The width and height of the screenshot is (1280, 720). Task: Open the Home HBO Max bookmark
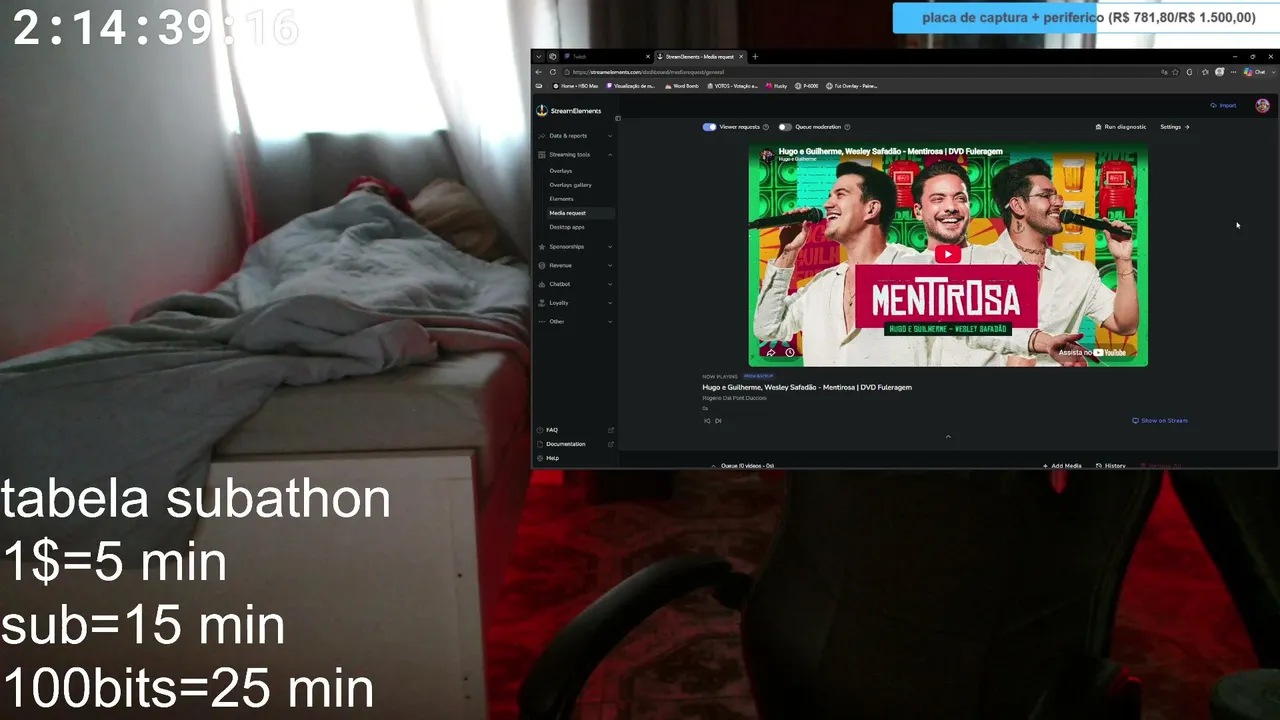[x=575, y=86]
